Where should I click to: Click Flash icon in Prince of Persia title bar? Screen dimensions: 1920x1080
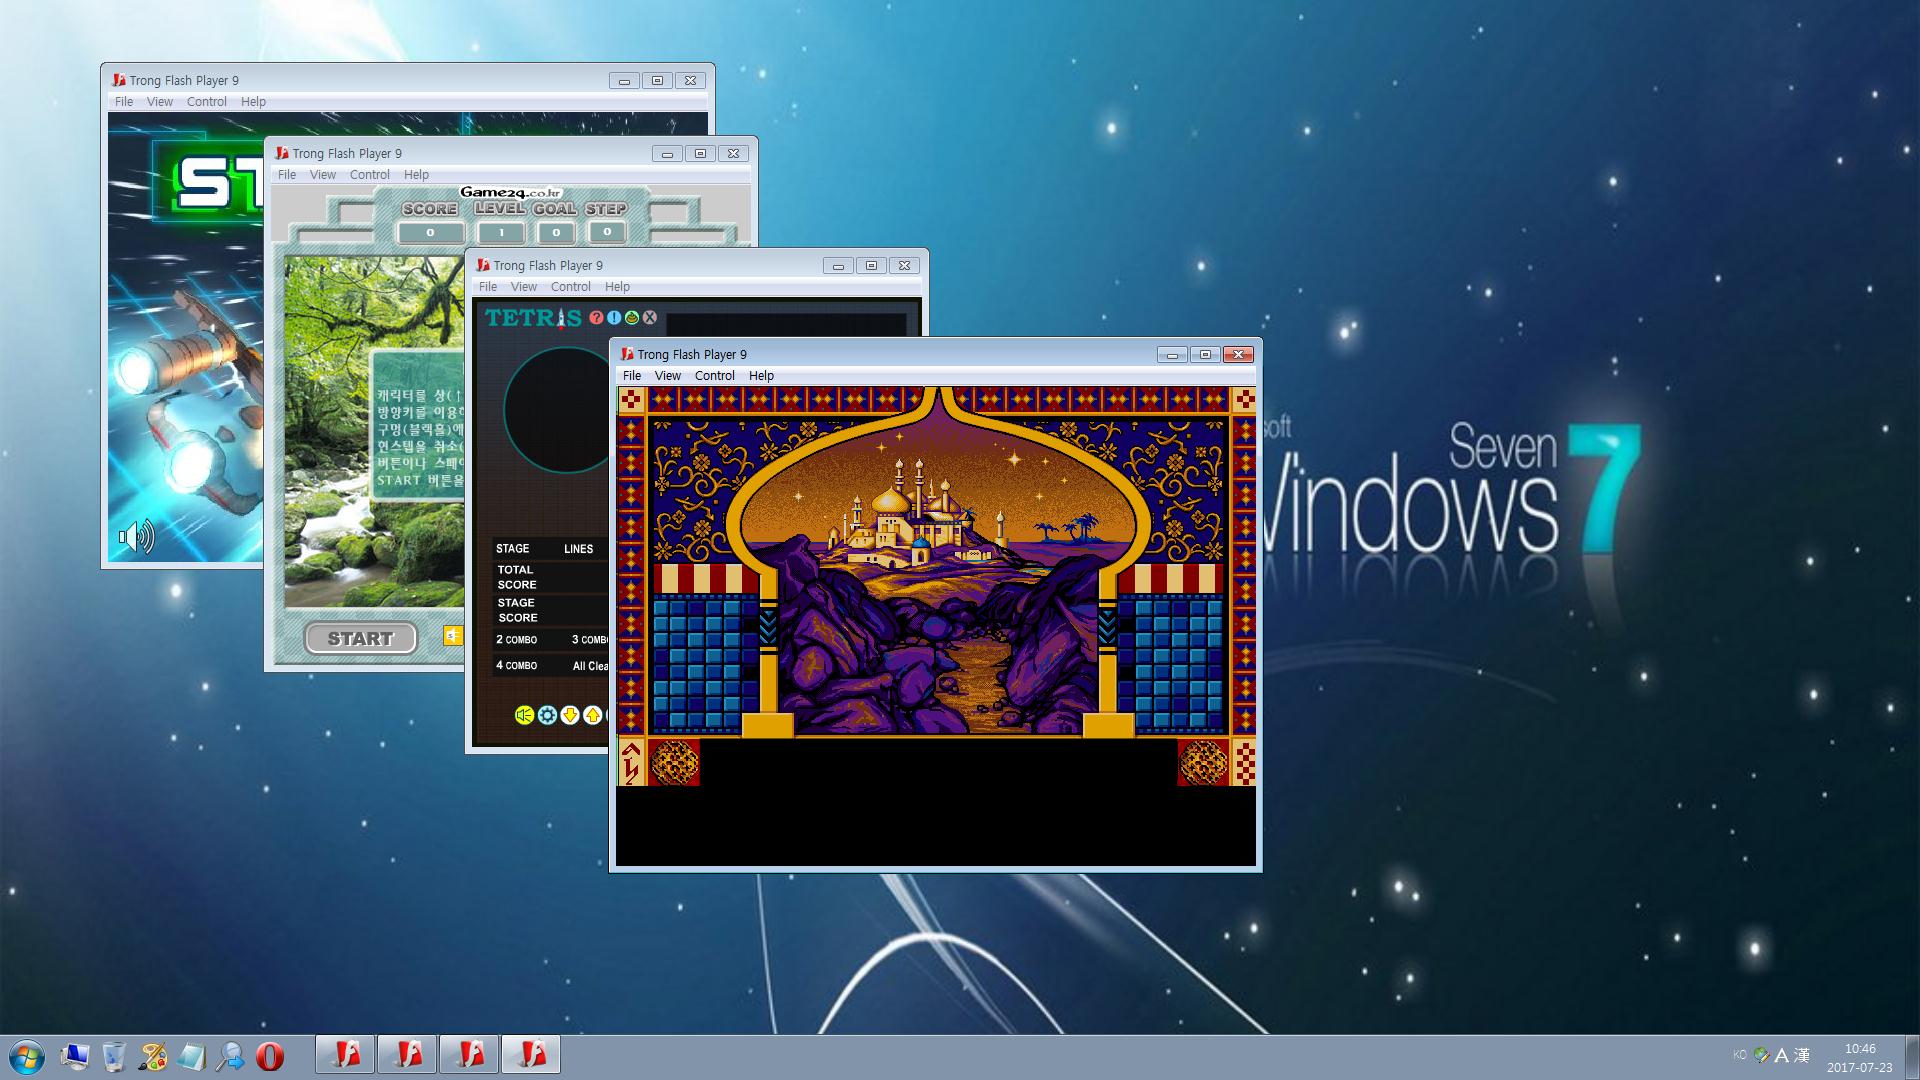[627, 354]
